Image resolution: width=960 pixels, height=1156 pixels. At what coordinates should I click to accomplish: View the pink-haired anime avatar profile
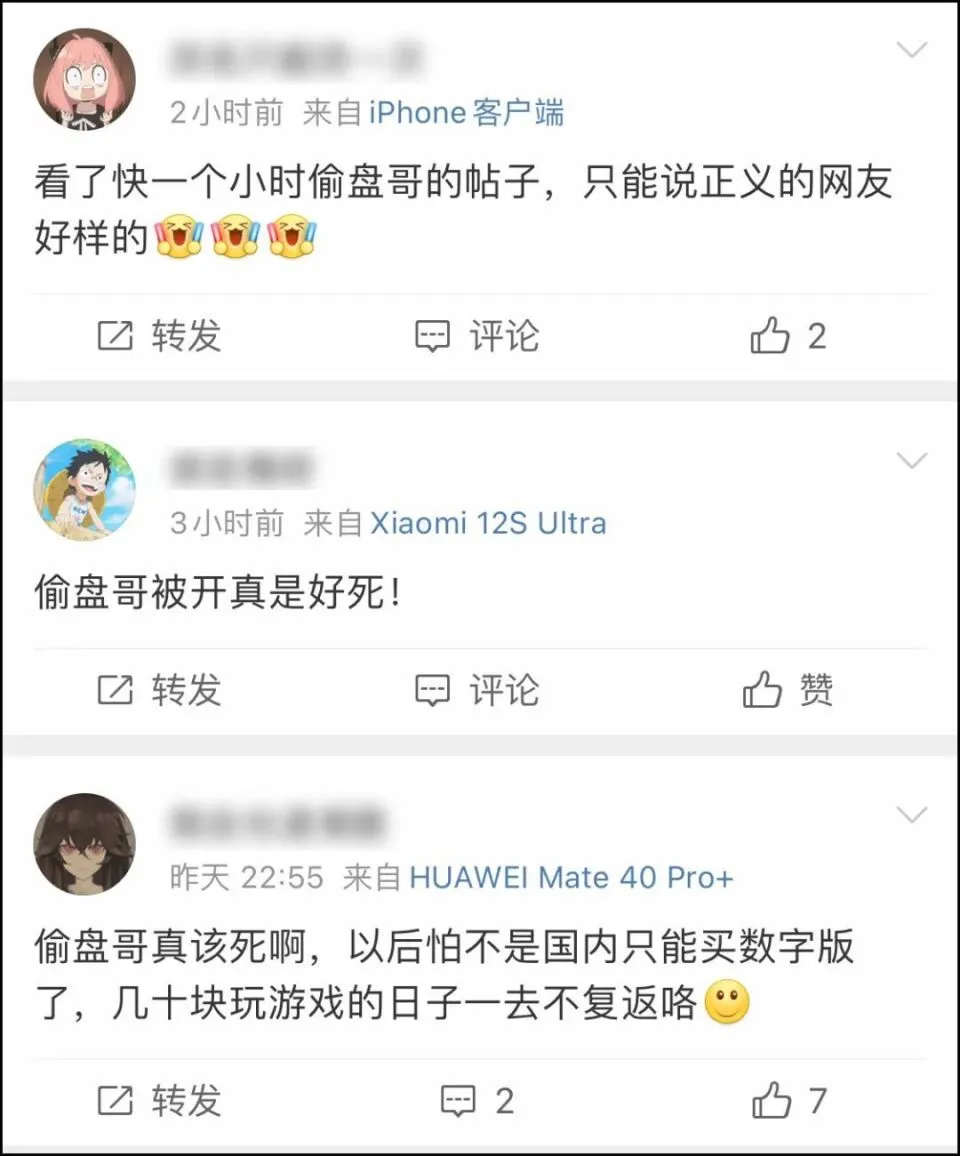point(85,80)
